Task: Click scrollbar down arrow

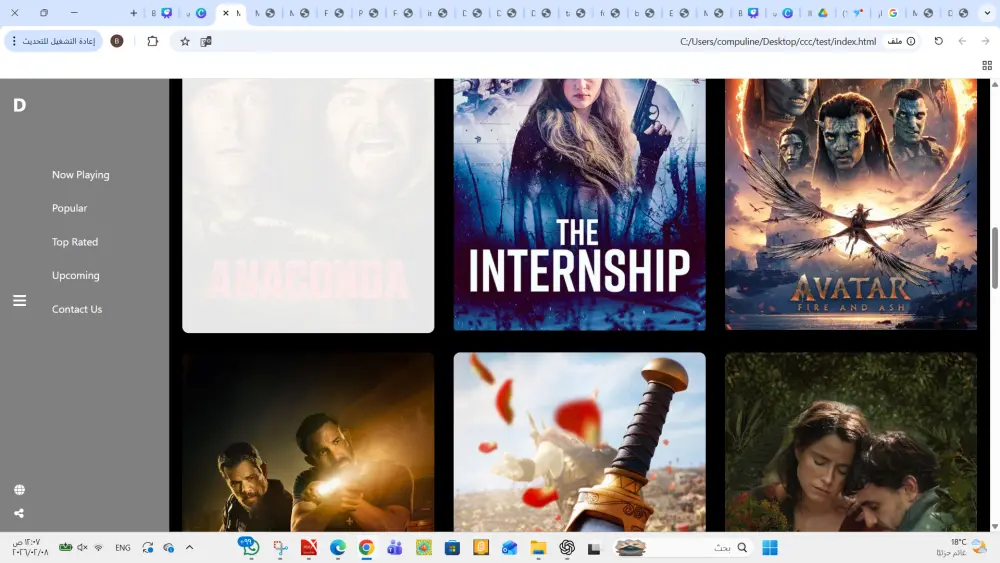Action: (x=994, y=527)
